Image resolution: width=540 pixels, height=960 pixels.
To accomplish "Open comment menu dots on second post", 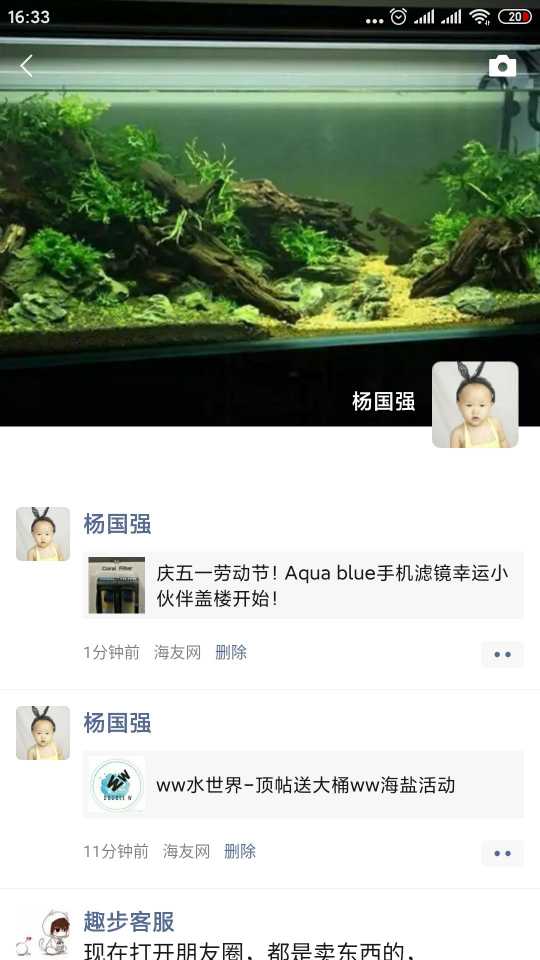I will (502, 853).
